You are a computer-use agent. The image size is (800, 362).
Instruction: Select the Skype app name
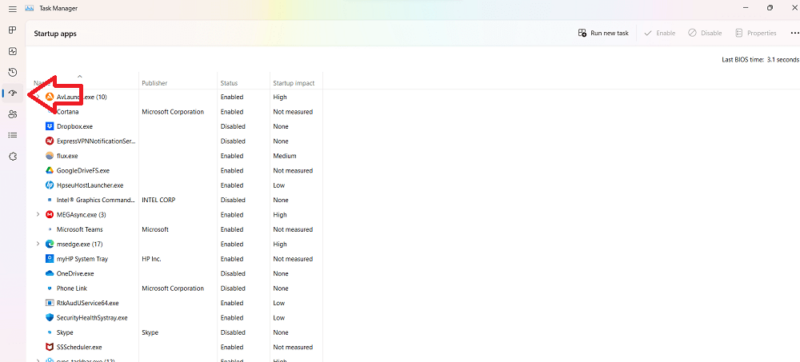click(x=65, y=332)
